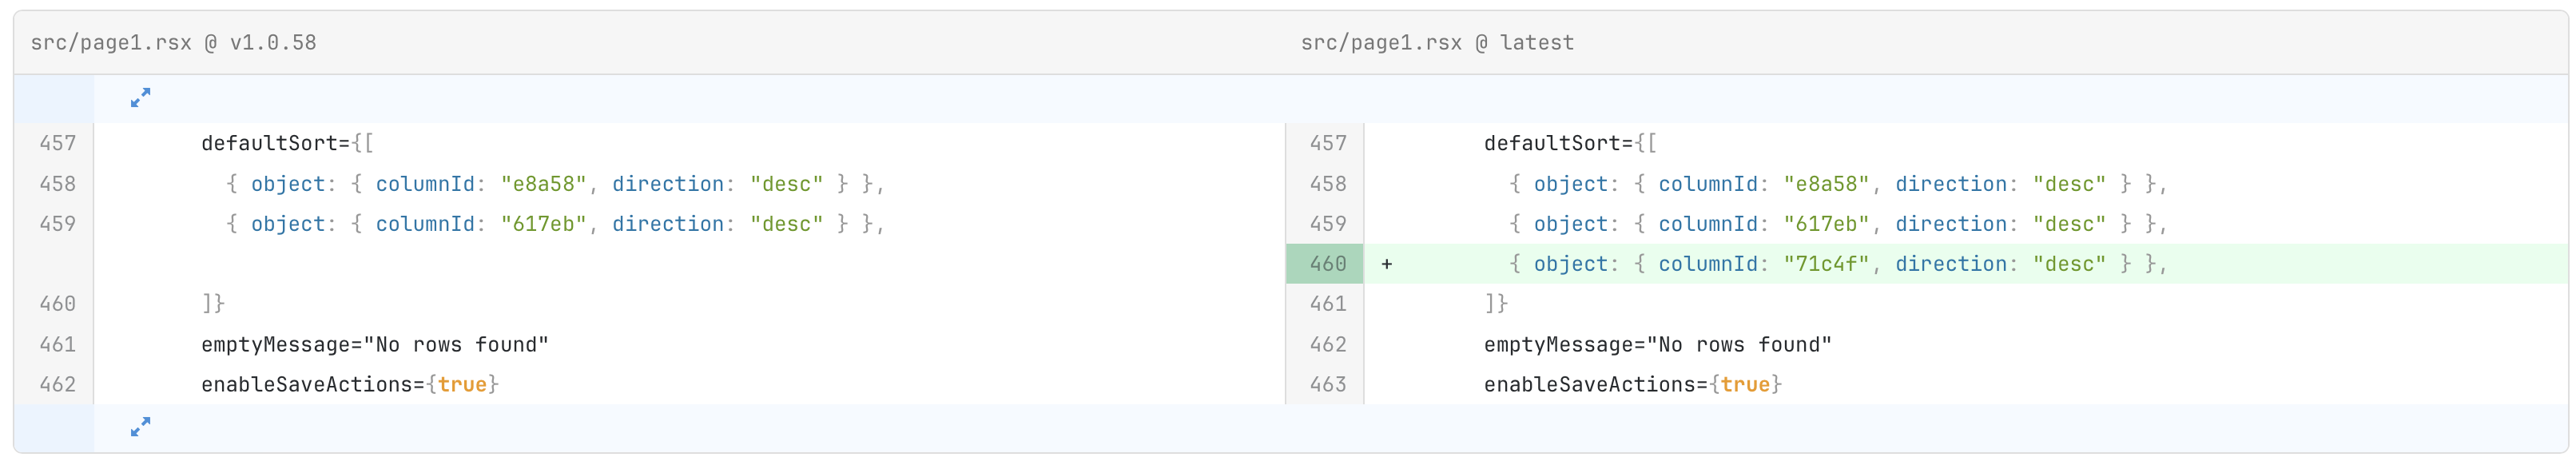This screenshot has width=2576, height=473.
Task: Click the "e8a58" string in left pane
Action: (544, 184)
